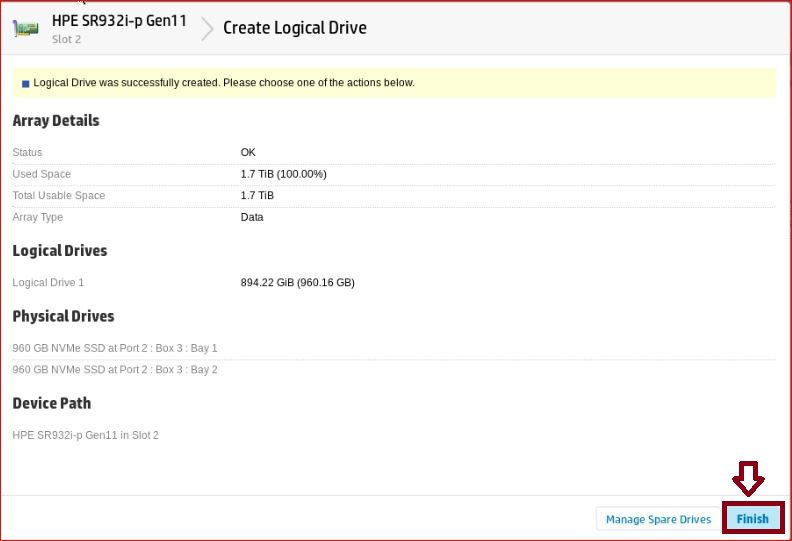Click the red downward arrow above Finish
This screenshot has width=792, height=541.
748,478
